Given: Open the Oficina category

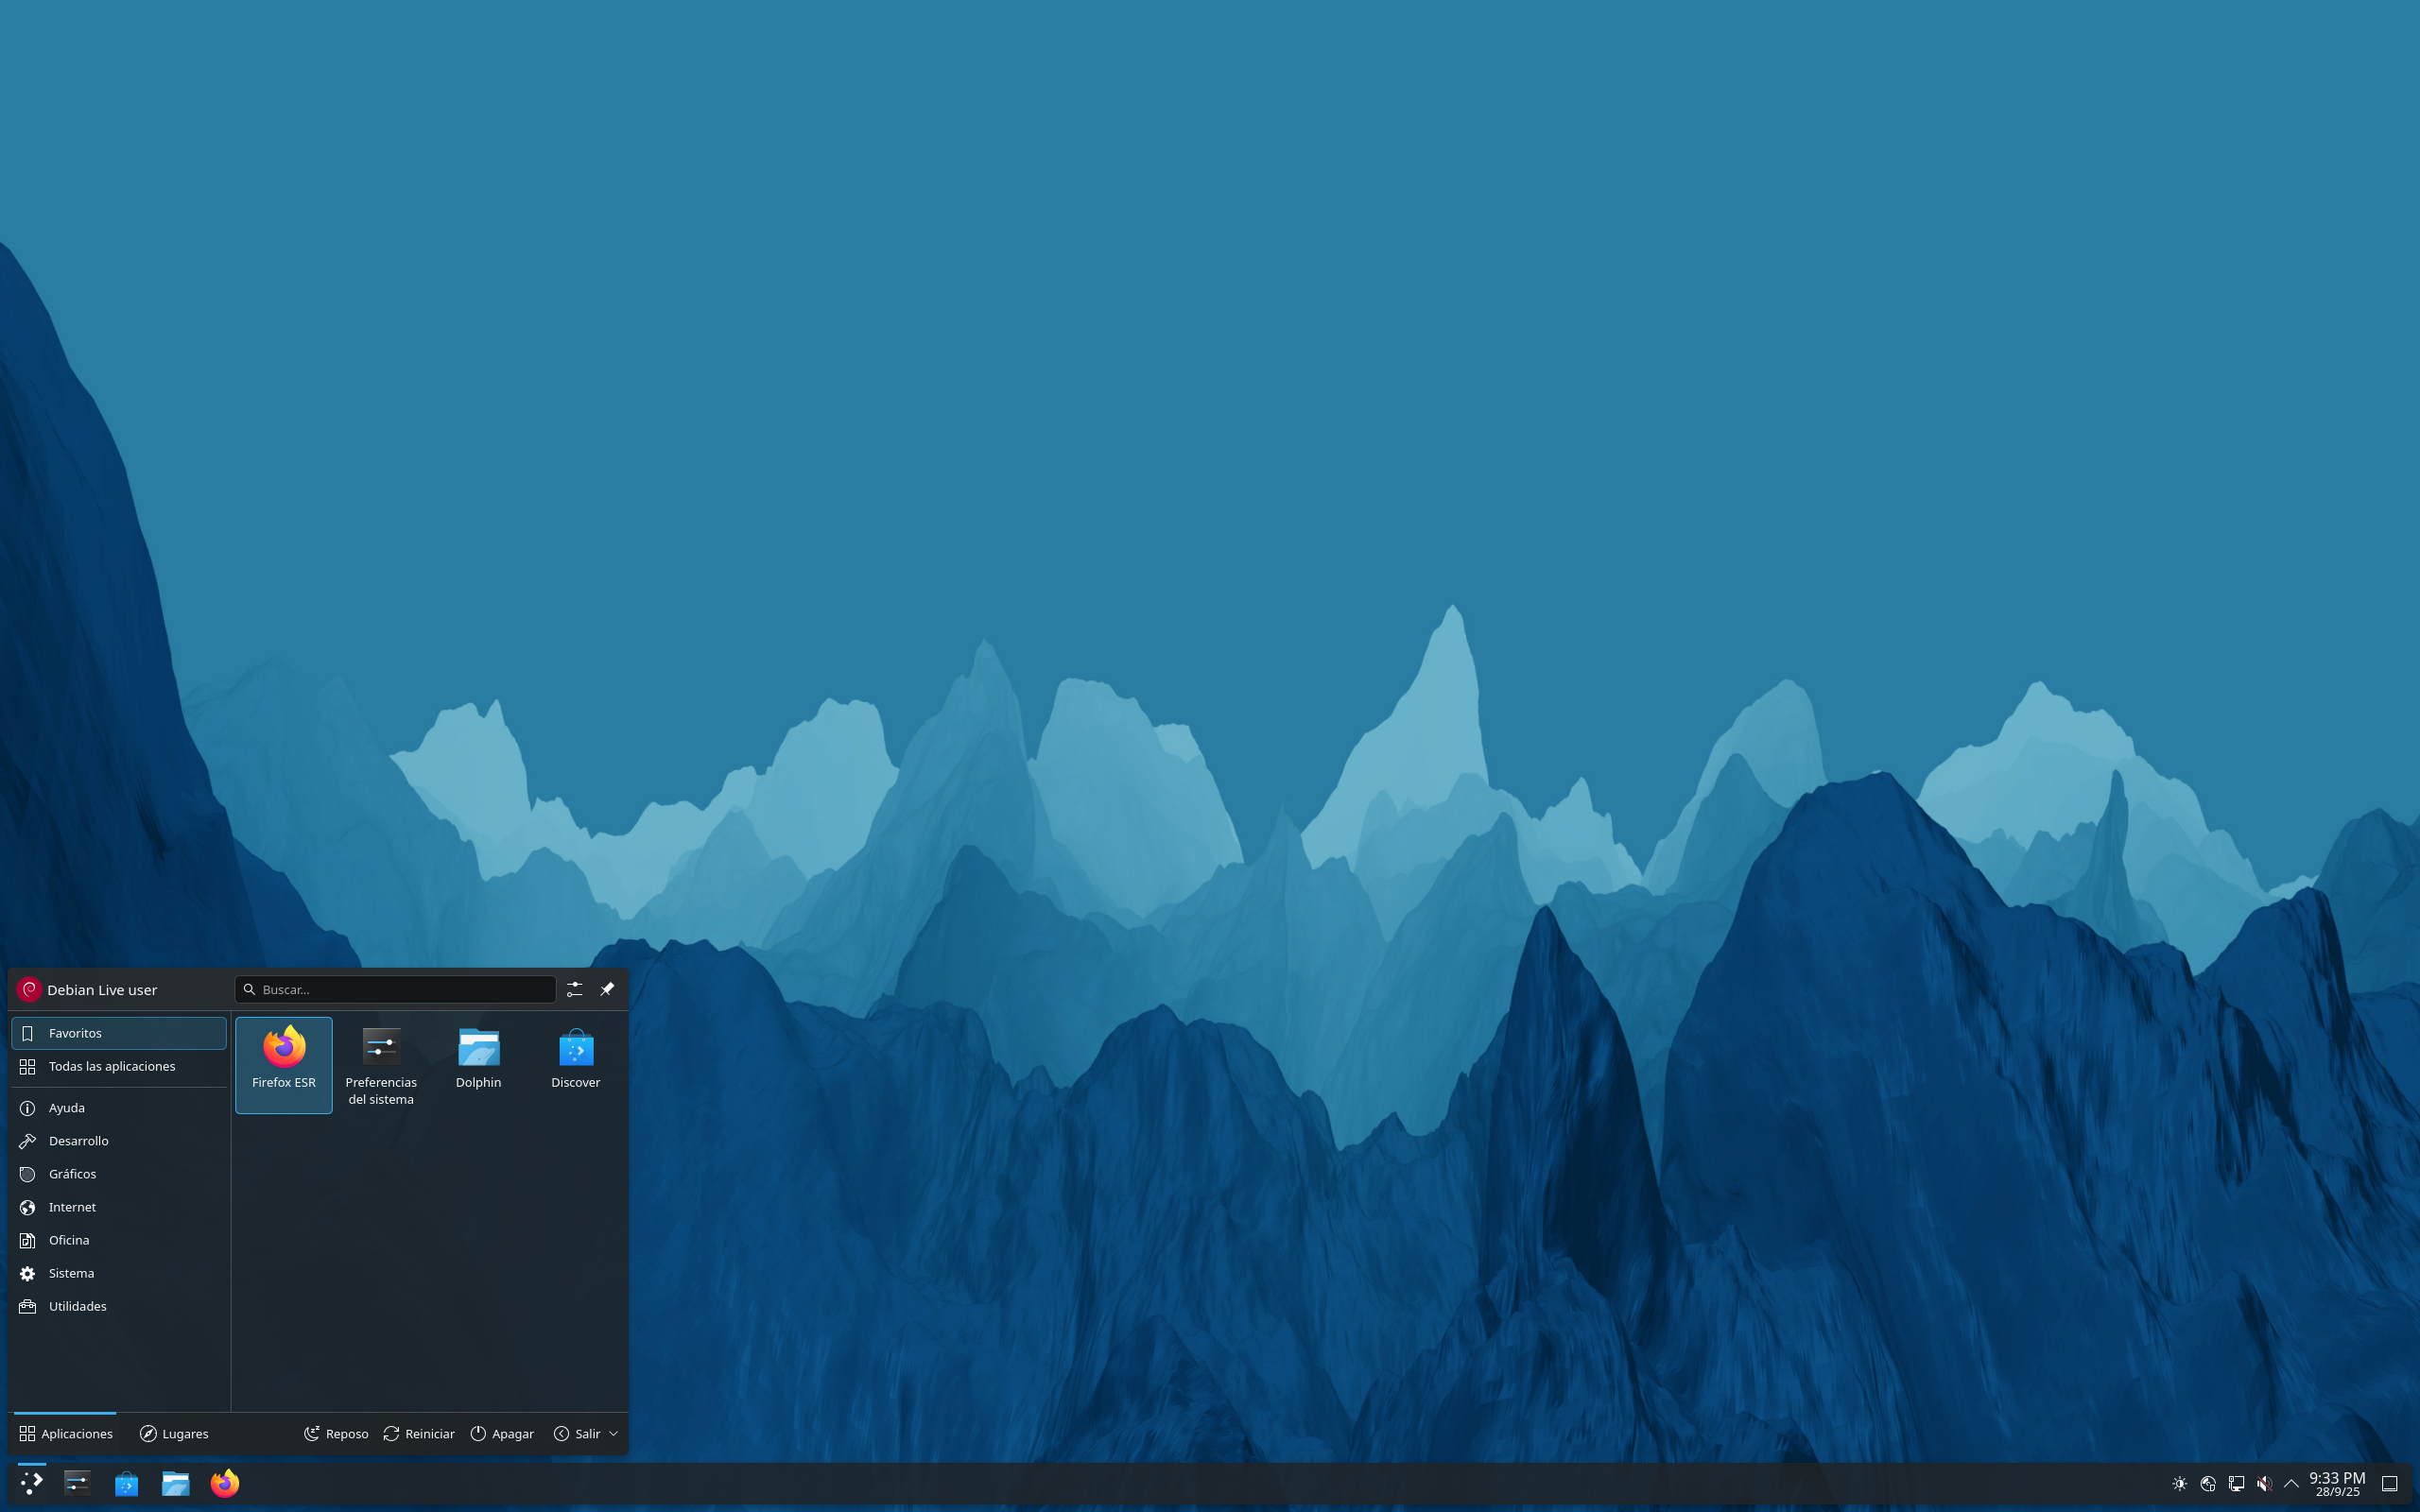Looking at the screenshot, I should pos(119,1239).
